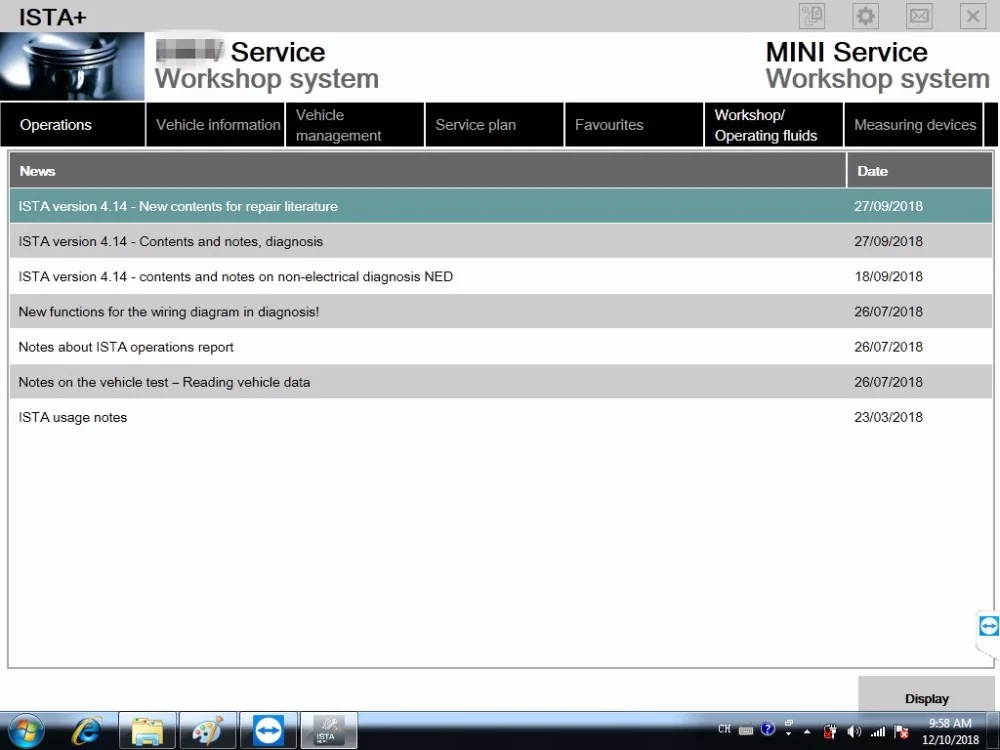Select 'Notes on the vehicle test' row
1000x750 pixels.
pos(501,381)
